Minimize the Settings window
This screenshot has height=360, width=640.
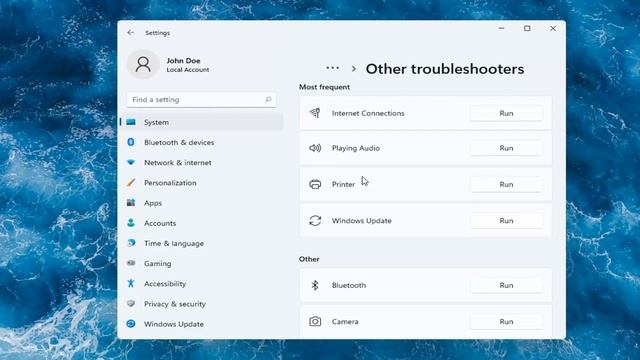click(x=501, y=28)
